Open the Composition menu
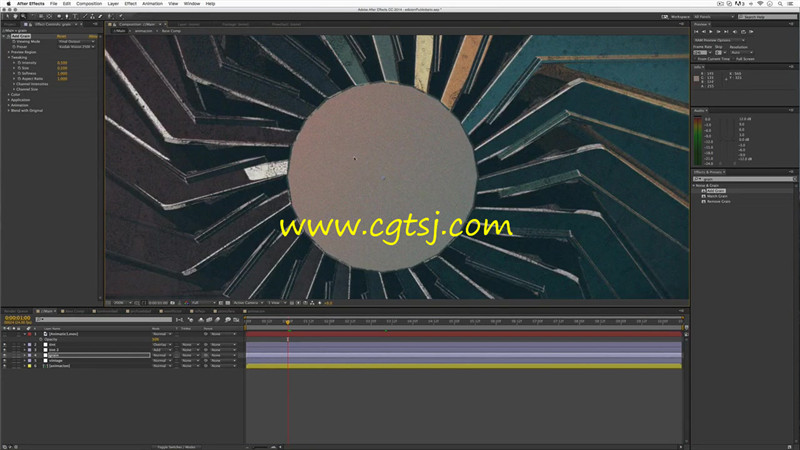 click(89, 4)
